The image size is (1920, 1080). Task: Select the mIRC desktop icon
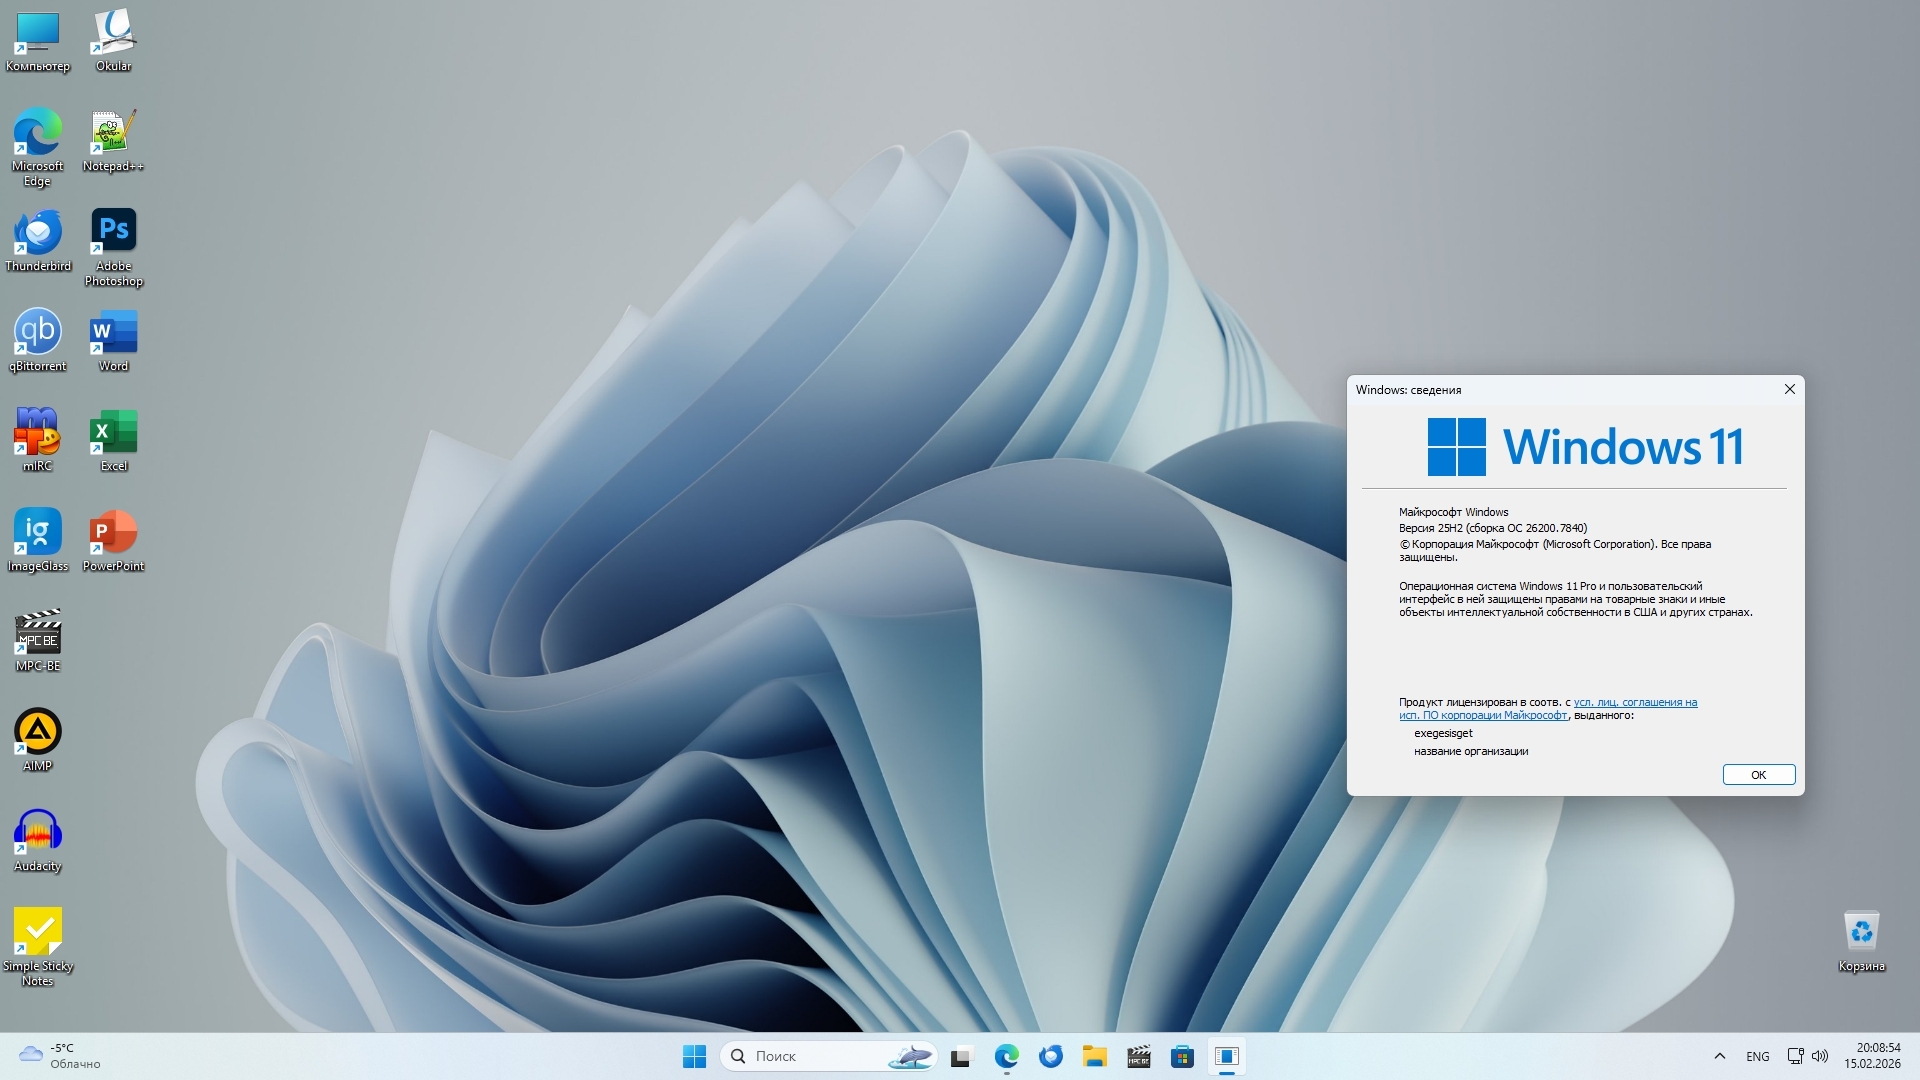tap(38, 433)
